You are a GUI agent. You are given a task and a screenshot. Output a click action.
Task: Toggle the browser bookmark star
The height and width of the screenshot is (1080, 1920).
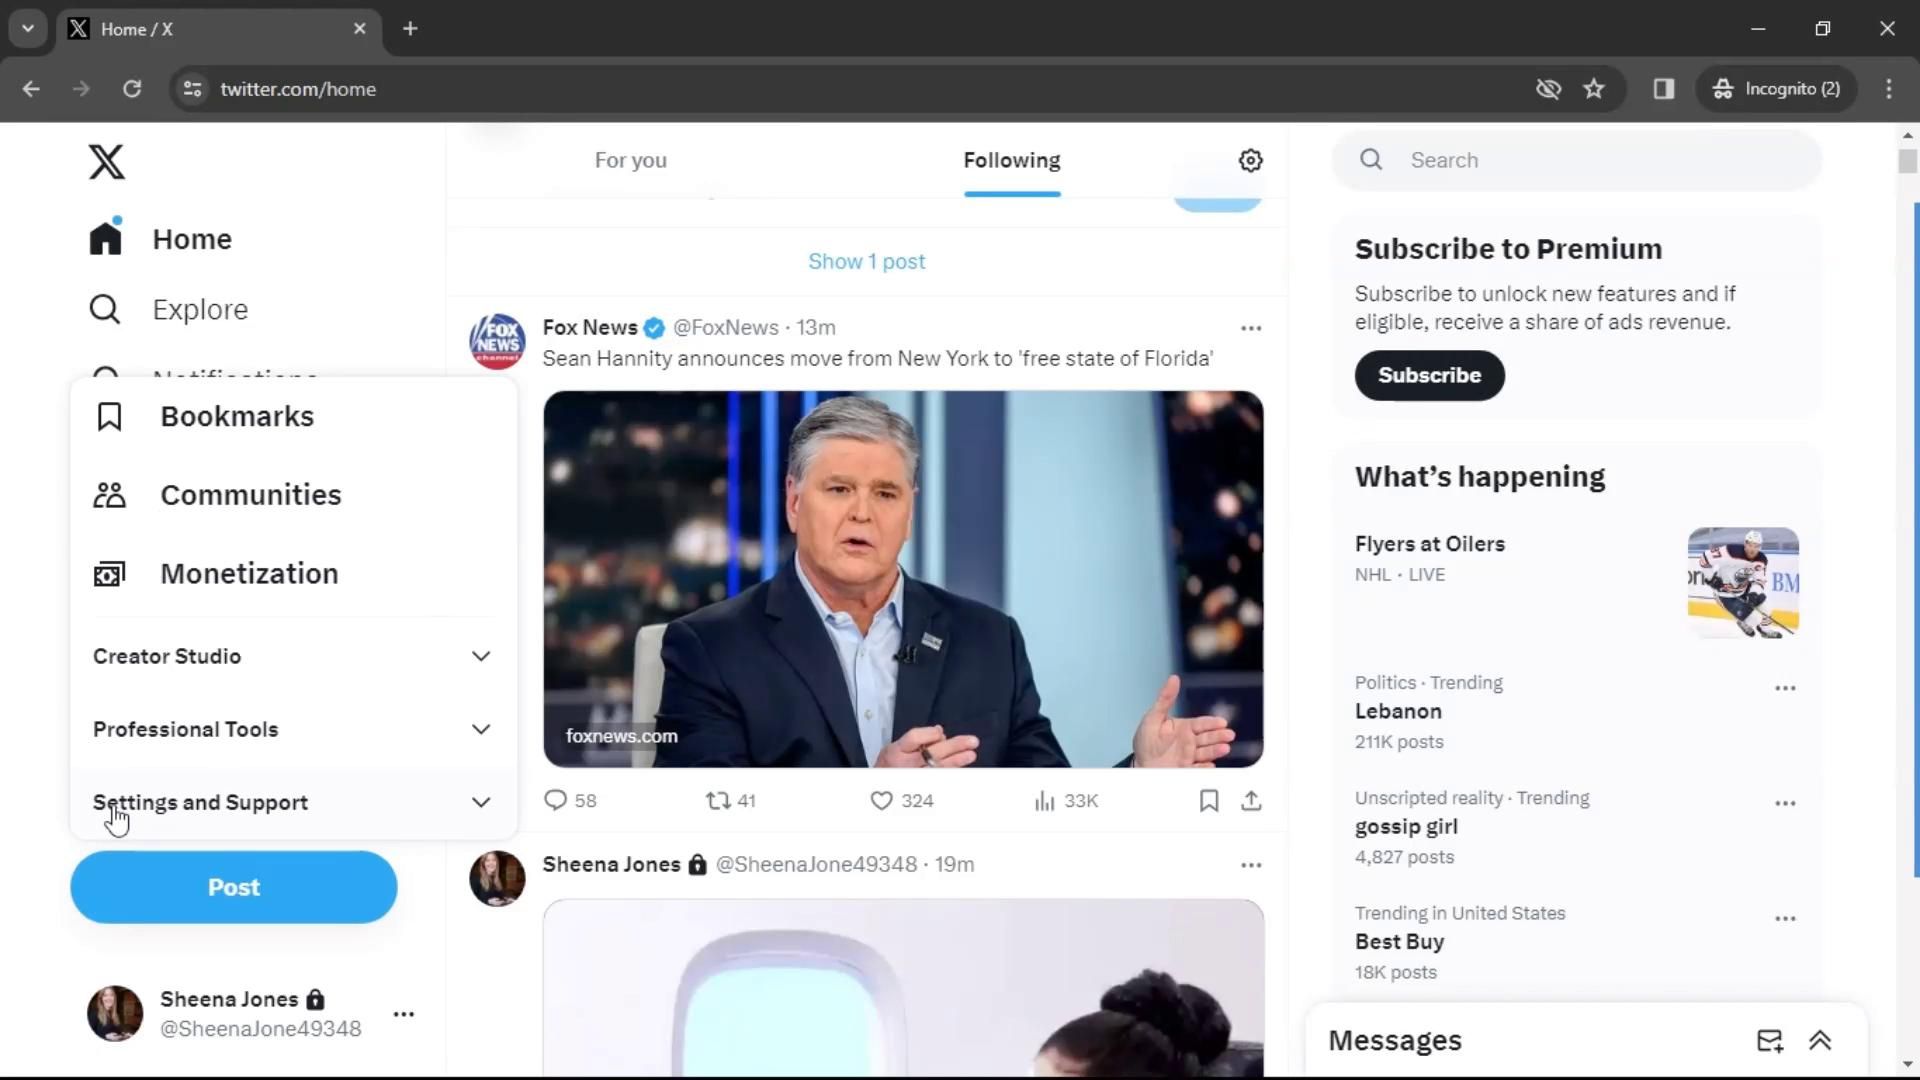click(1594, 89)
